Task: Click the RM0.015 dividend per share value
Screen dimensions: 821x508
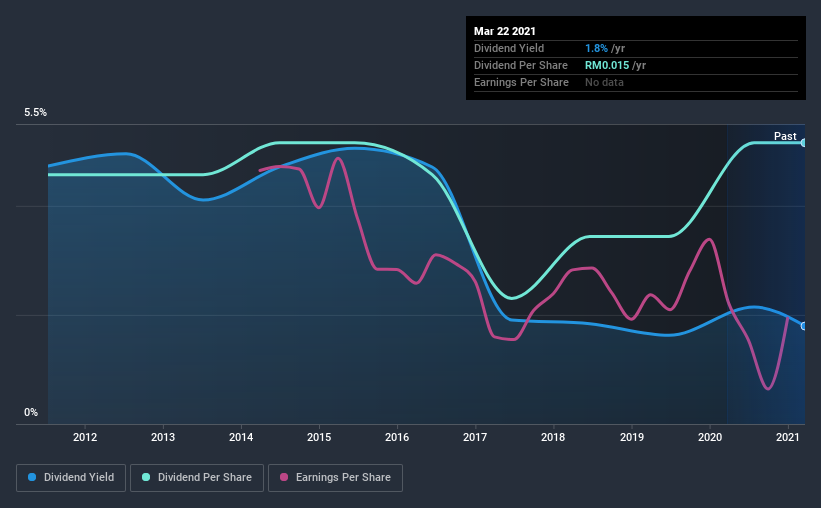Action: point(607,65)
